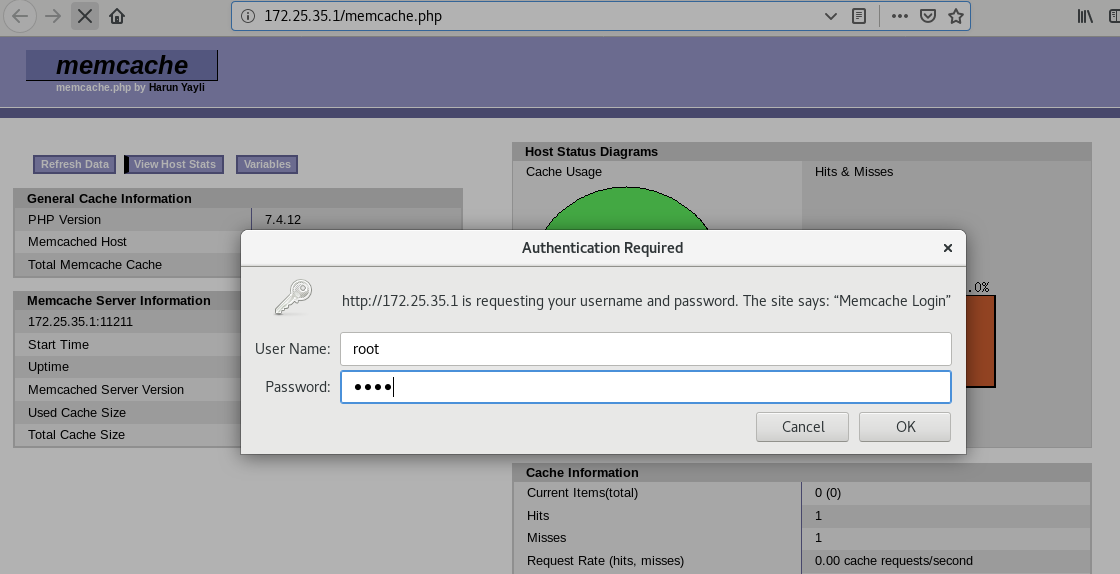Show site information for 172.25.35.1
Screen dimensions: 1120x574
tap(248, 16)
